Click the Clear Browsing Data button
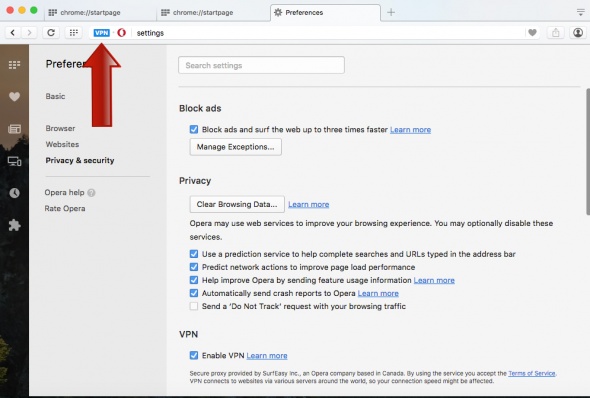This screenshot has width=590, height=398. tap(237, 204)
